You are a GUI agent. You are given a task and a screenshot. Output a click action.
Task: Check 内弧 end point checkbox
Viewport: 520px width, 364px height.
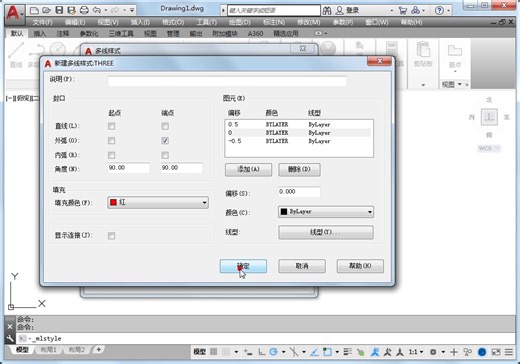point(165,155)
